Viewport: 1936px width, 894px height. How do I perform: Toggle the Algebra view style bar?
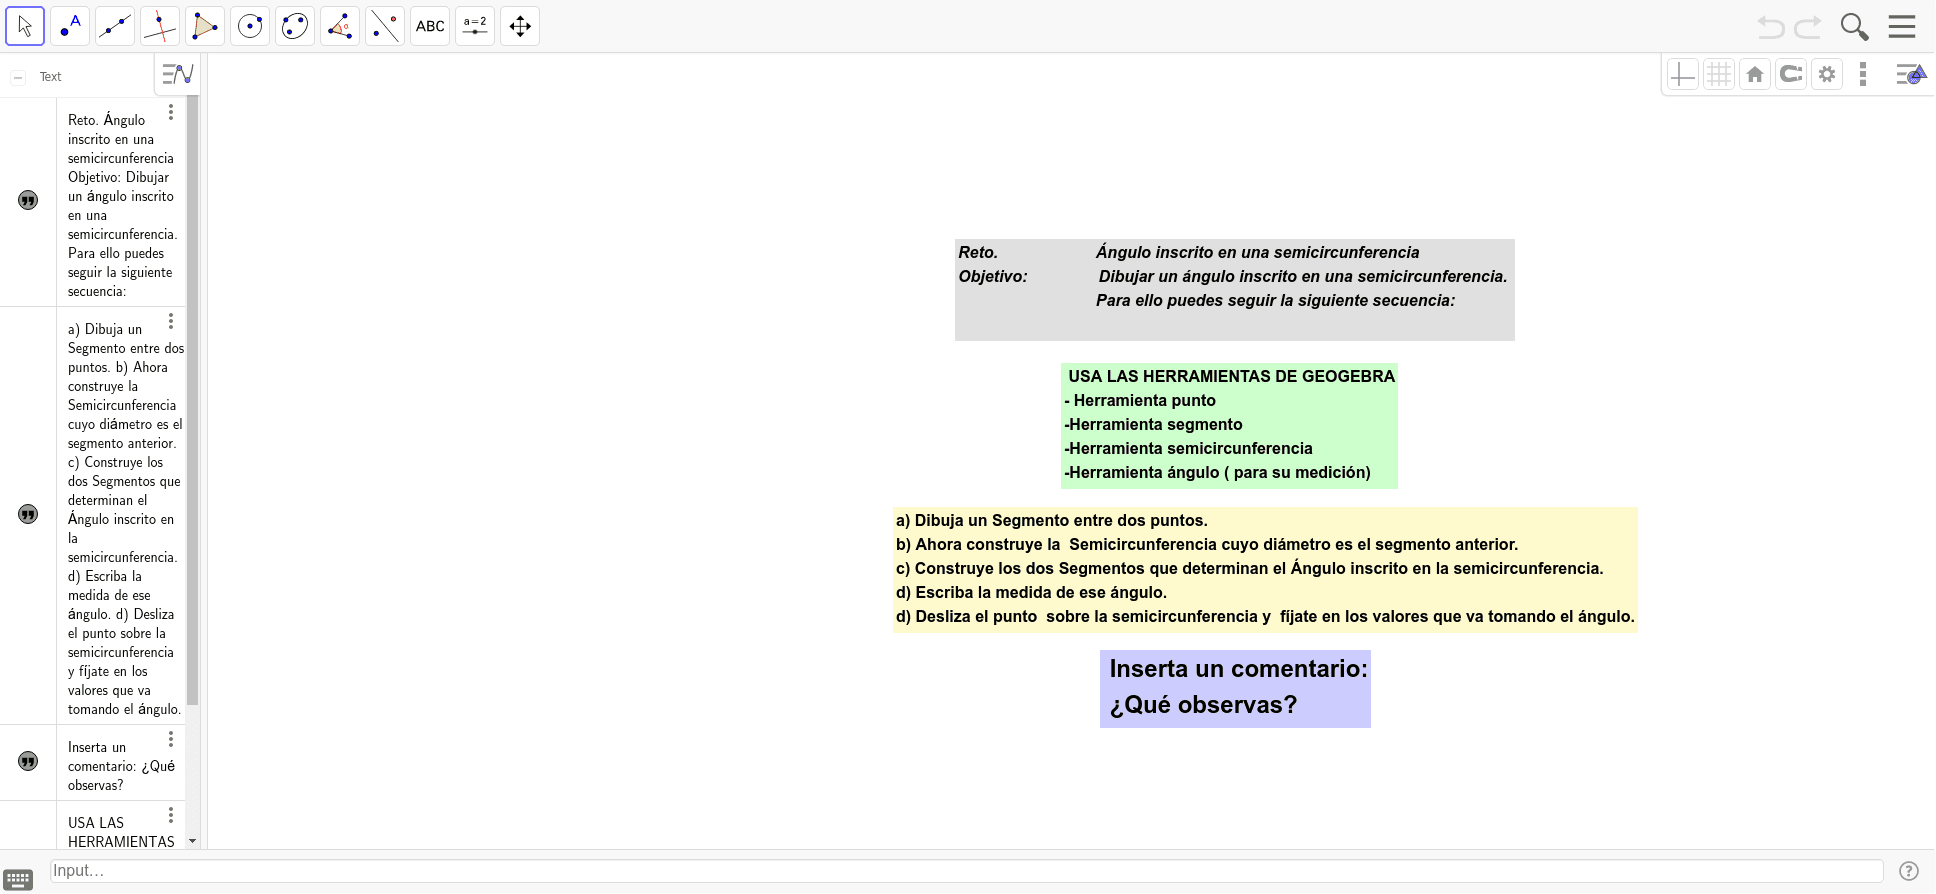177,74
